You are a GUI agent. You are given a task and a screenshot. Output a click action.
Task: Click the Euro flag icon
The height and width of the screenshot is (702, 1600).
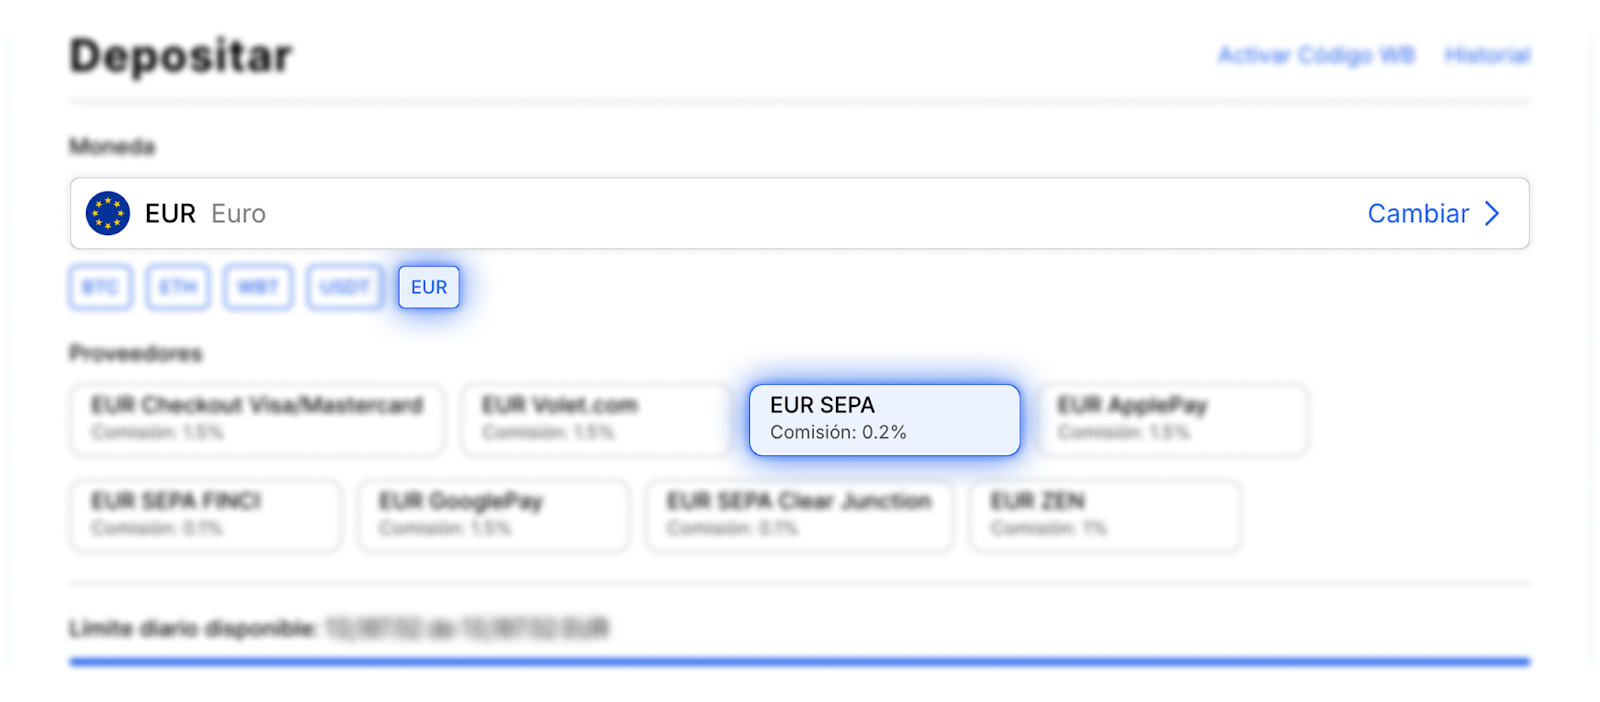tap(108, 213)
